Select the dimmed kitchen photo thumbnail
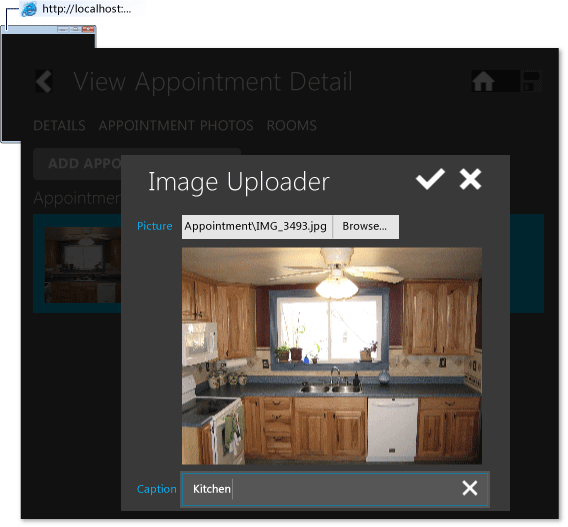Image resolution: width=568 pixels, height=527 pixels. [x=83, y=265]
